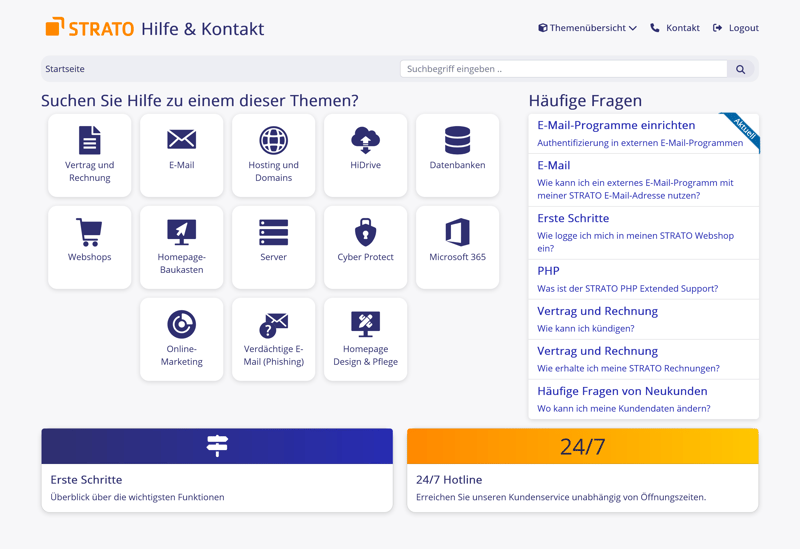Click the E-Mail envelope icon tile

tap(182, 140)
